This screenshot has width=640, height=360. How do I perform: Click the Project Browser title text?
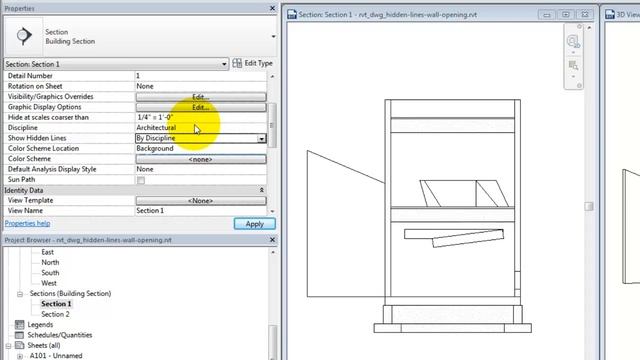point(88,240)
